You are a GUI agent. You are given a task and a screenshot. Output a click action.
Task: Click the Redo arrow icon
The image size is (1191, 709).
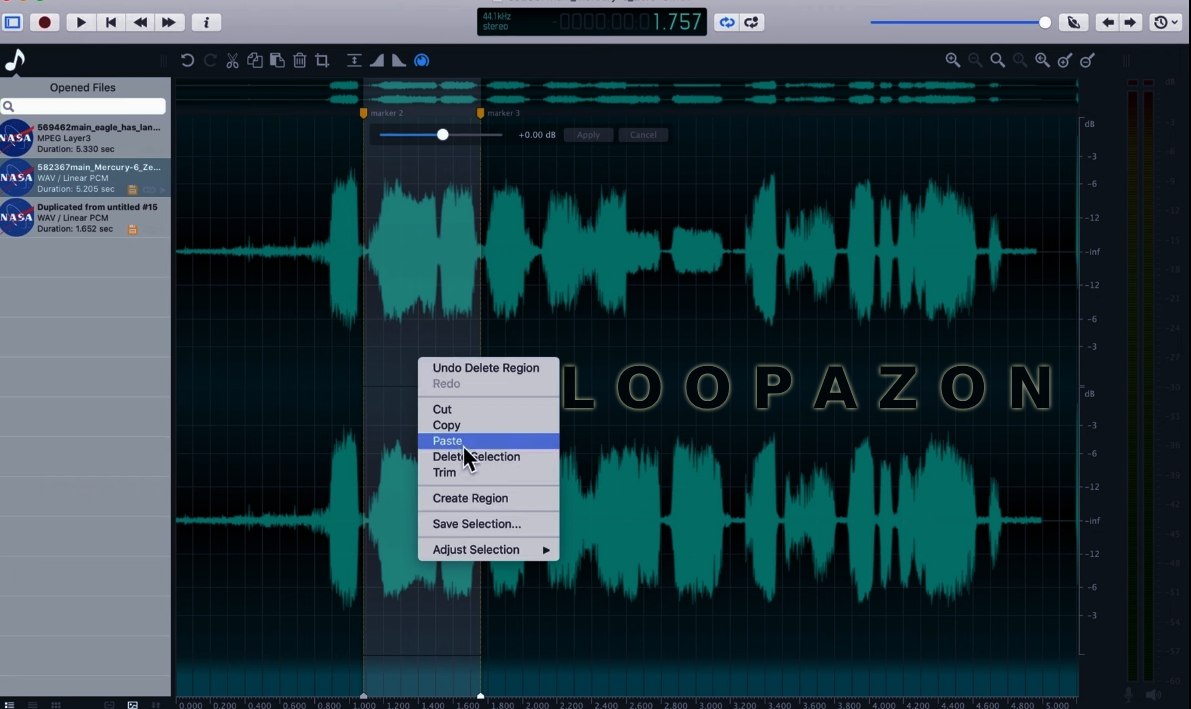(x=210, y=60)
